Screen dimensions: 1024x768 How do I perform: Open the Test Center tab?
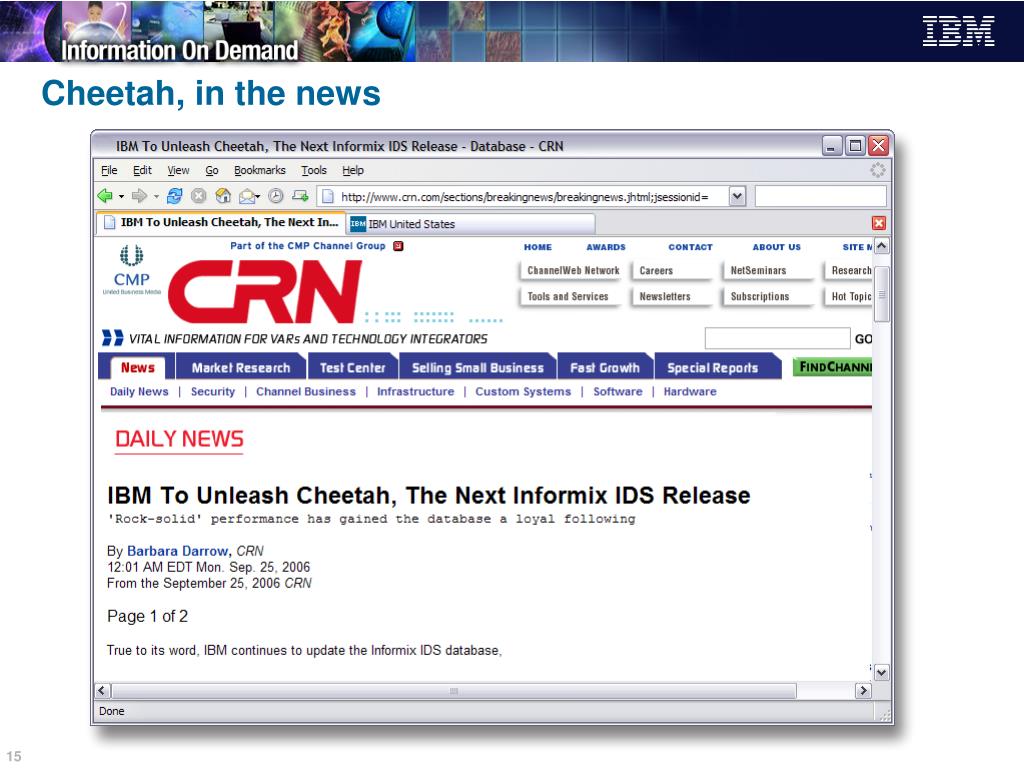pyautogui.click(x=353, y=368)
